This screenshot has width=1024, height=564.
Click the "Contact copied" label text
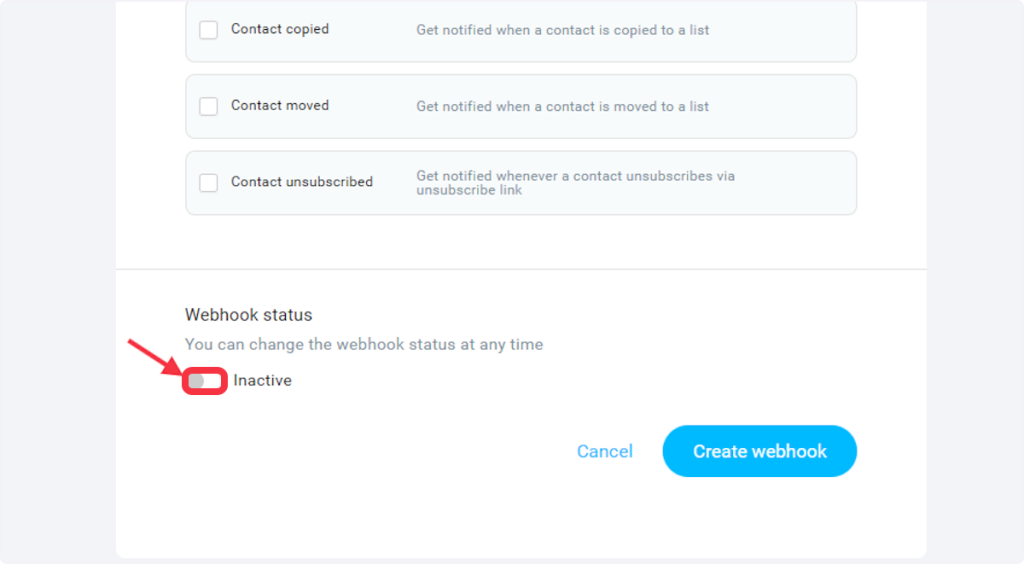tap(280, 29)
